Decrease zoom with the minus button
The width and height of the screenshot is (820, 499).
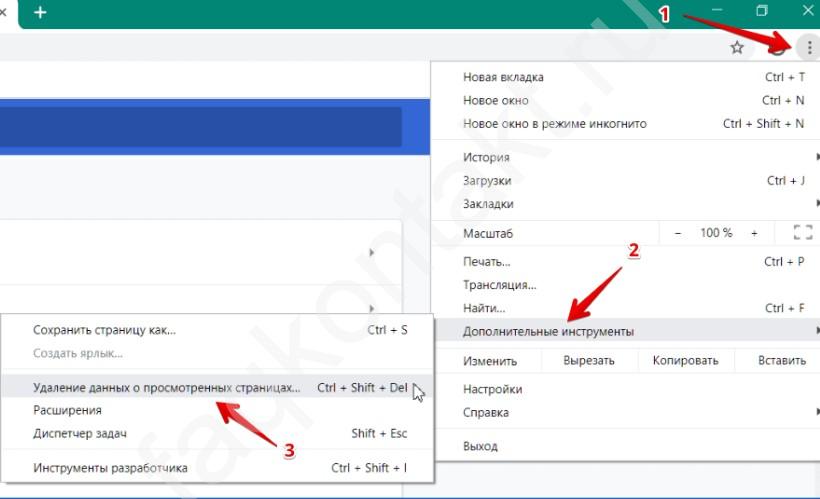click(x=678, y=233)
